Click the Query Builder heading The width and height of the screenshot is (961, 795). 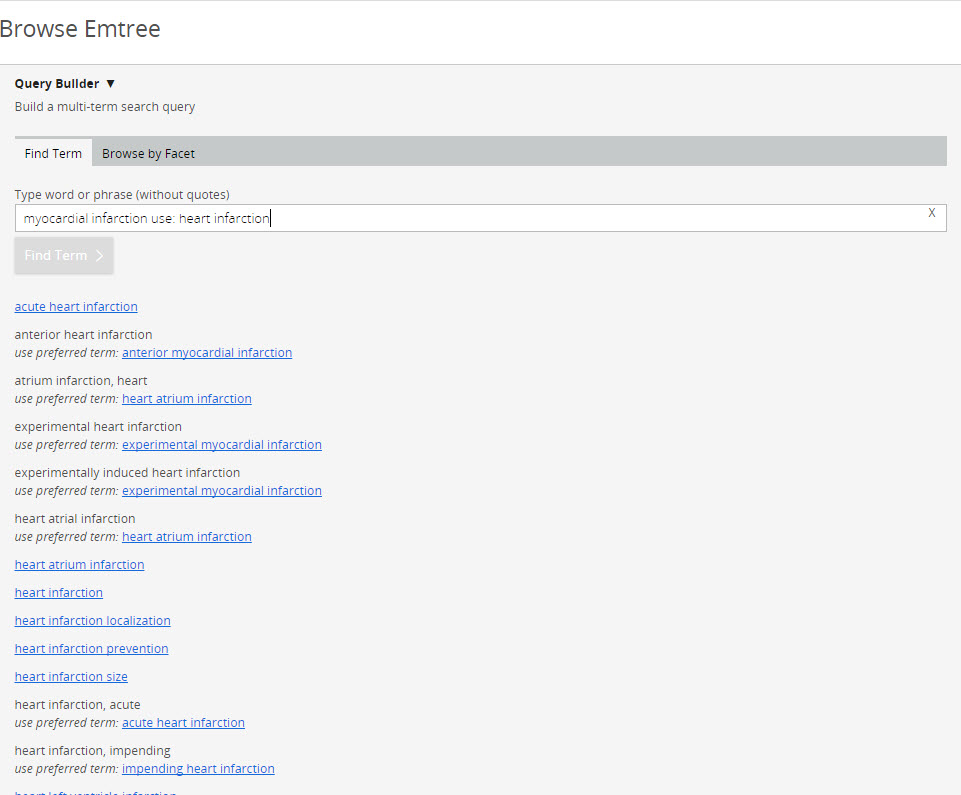coord(57,84)
